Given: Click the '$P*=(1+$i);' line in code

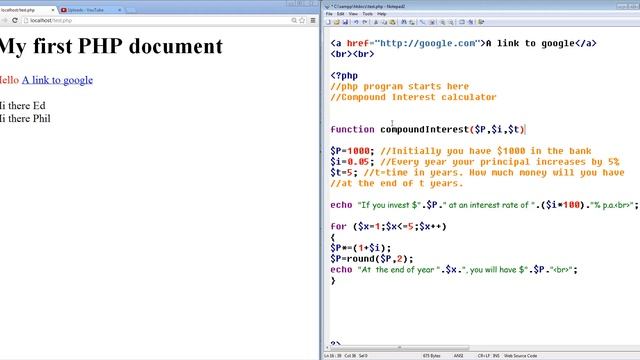Looking at the screenshot, I should [x=360, y=248].
